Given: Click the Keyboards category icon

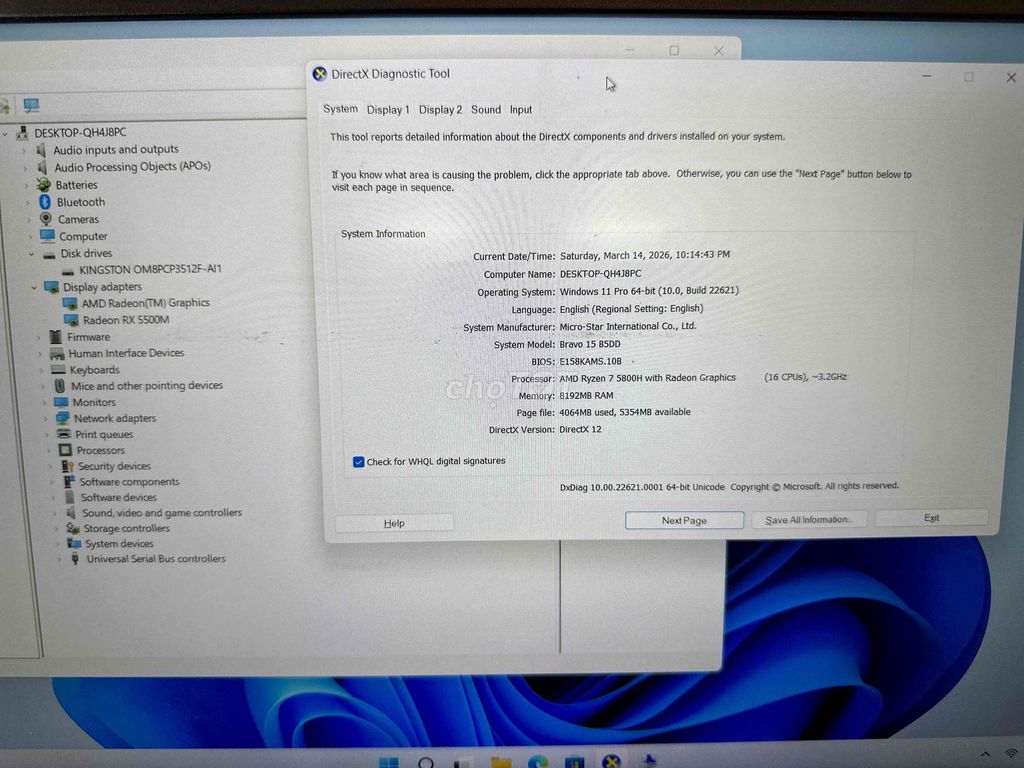Looking at the screenshot, I should (x=59, y=370).
